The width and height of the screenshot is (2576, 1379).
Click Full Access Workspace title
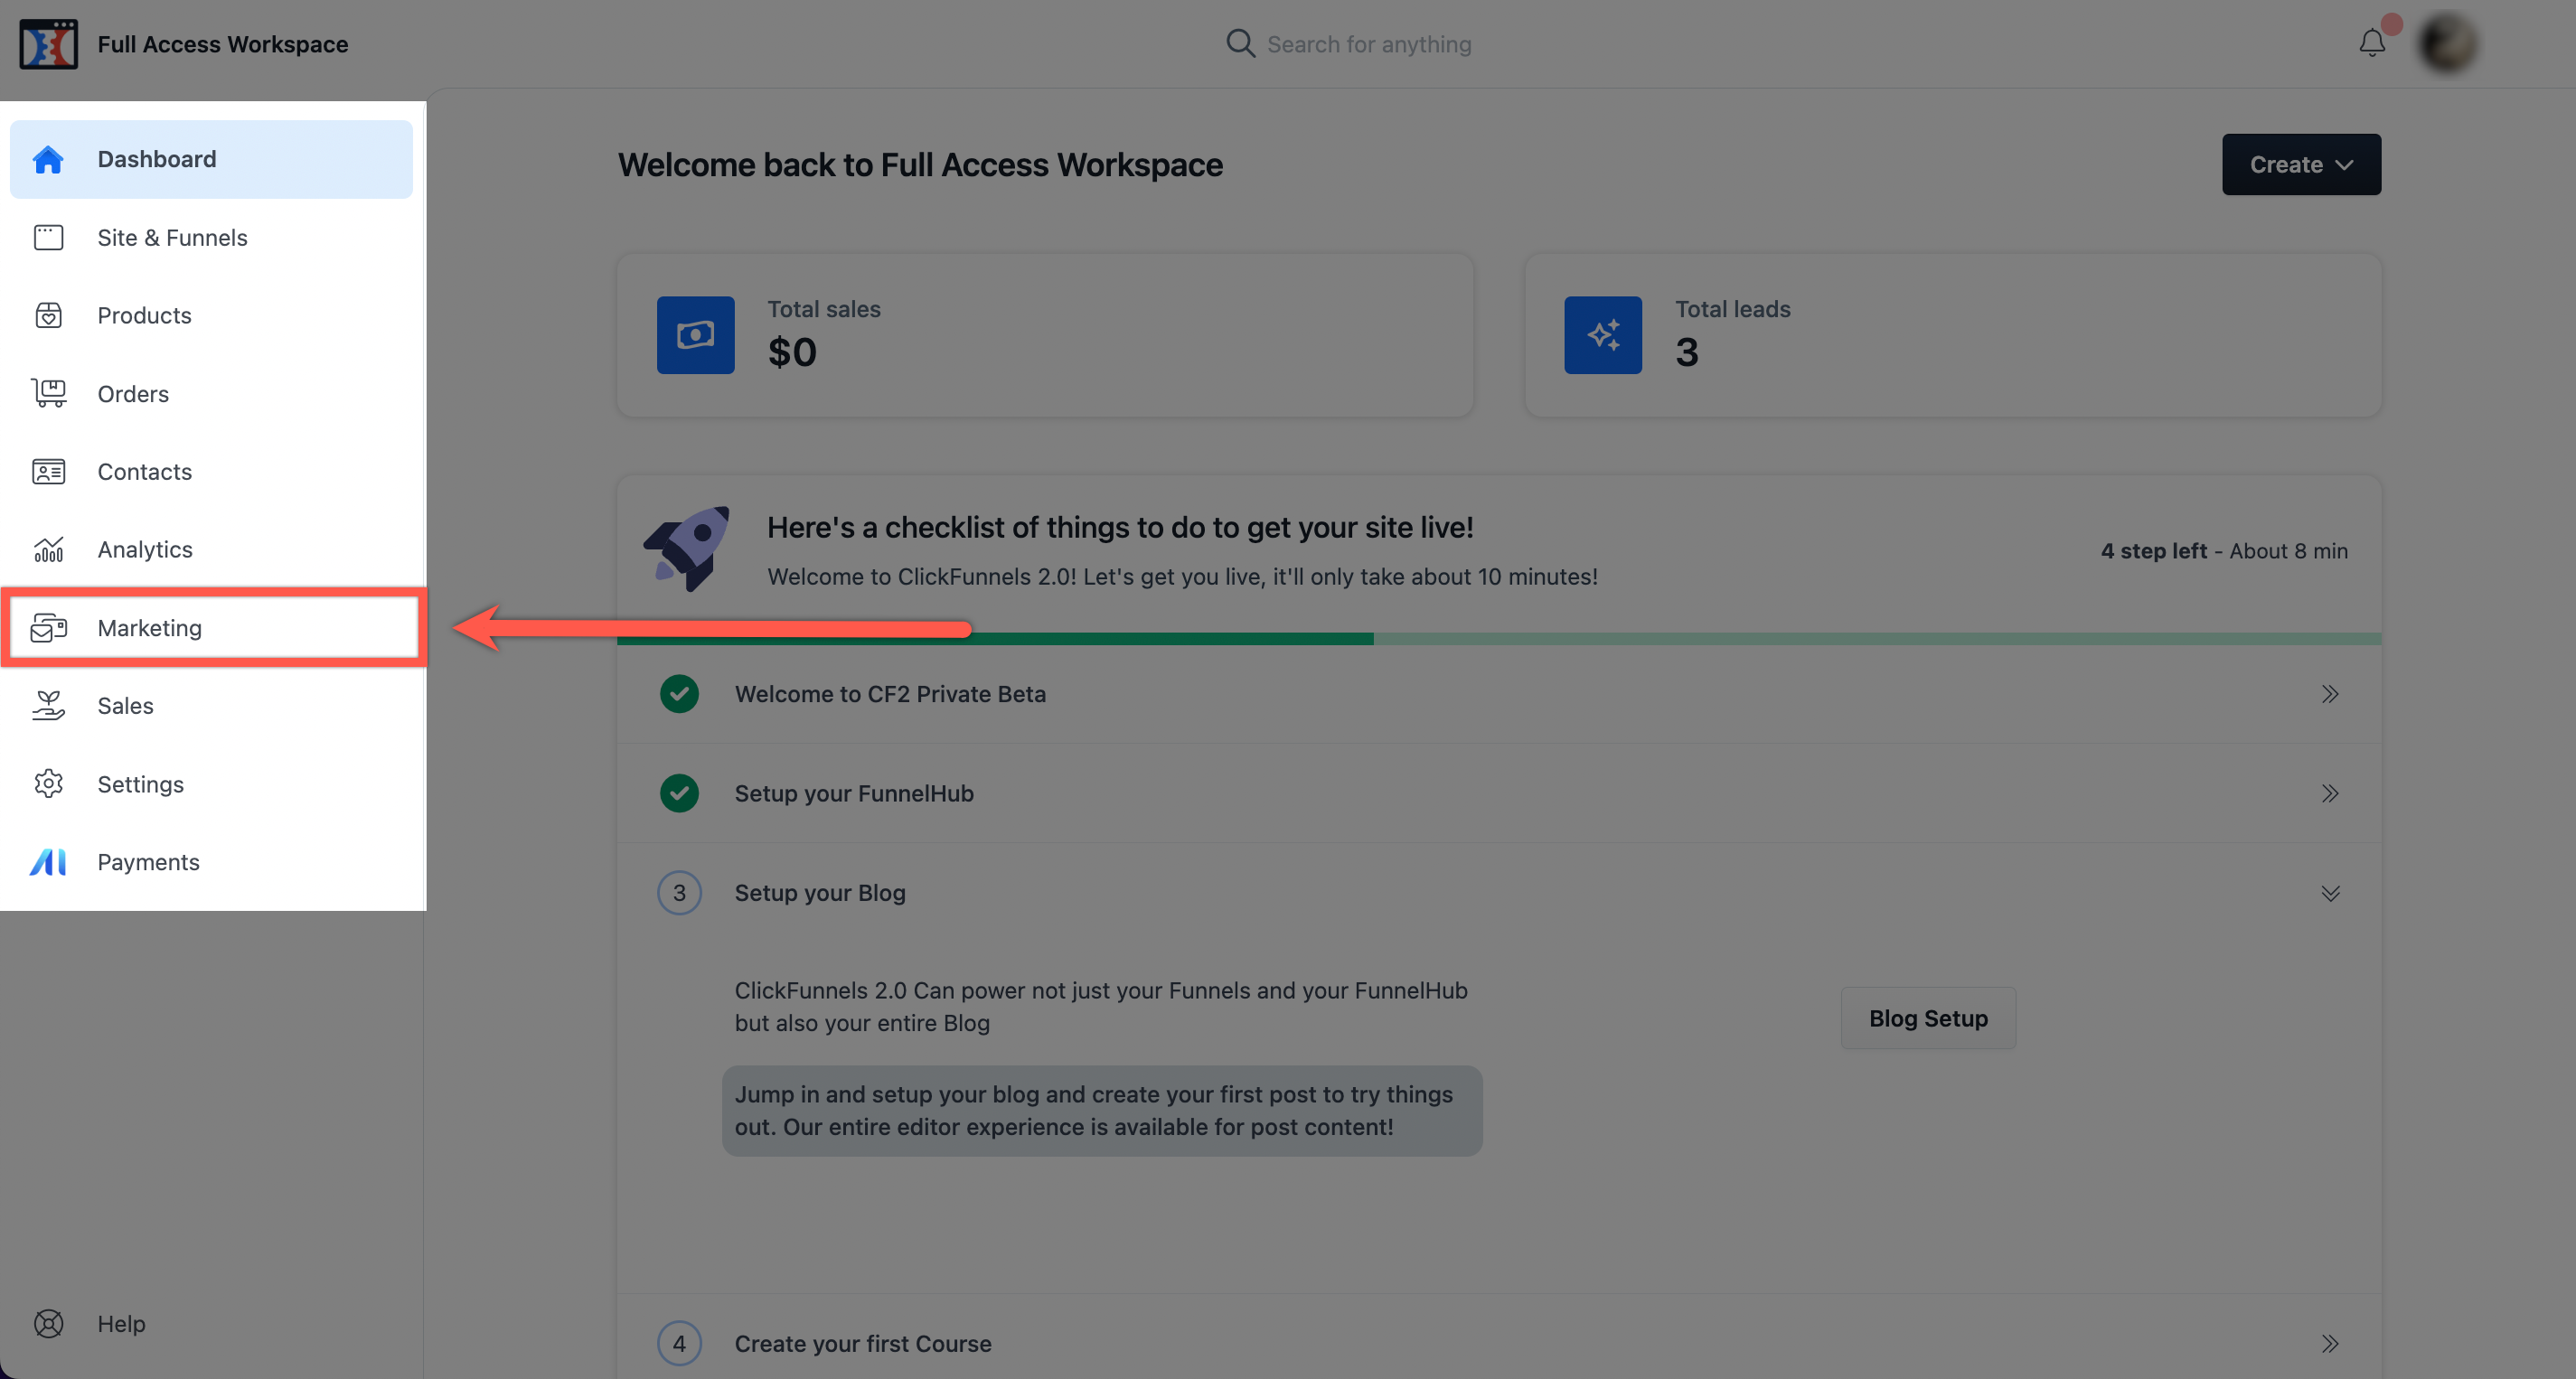(222, 44)
